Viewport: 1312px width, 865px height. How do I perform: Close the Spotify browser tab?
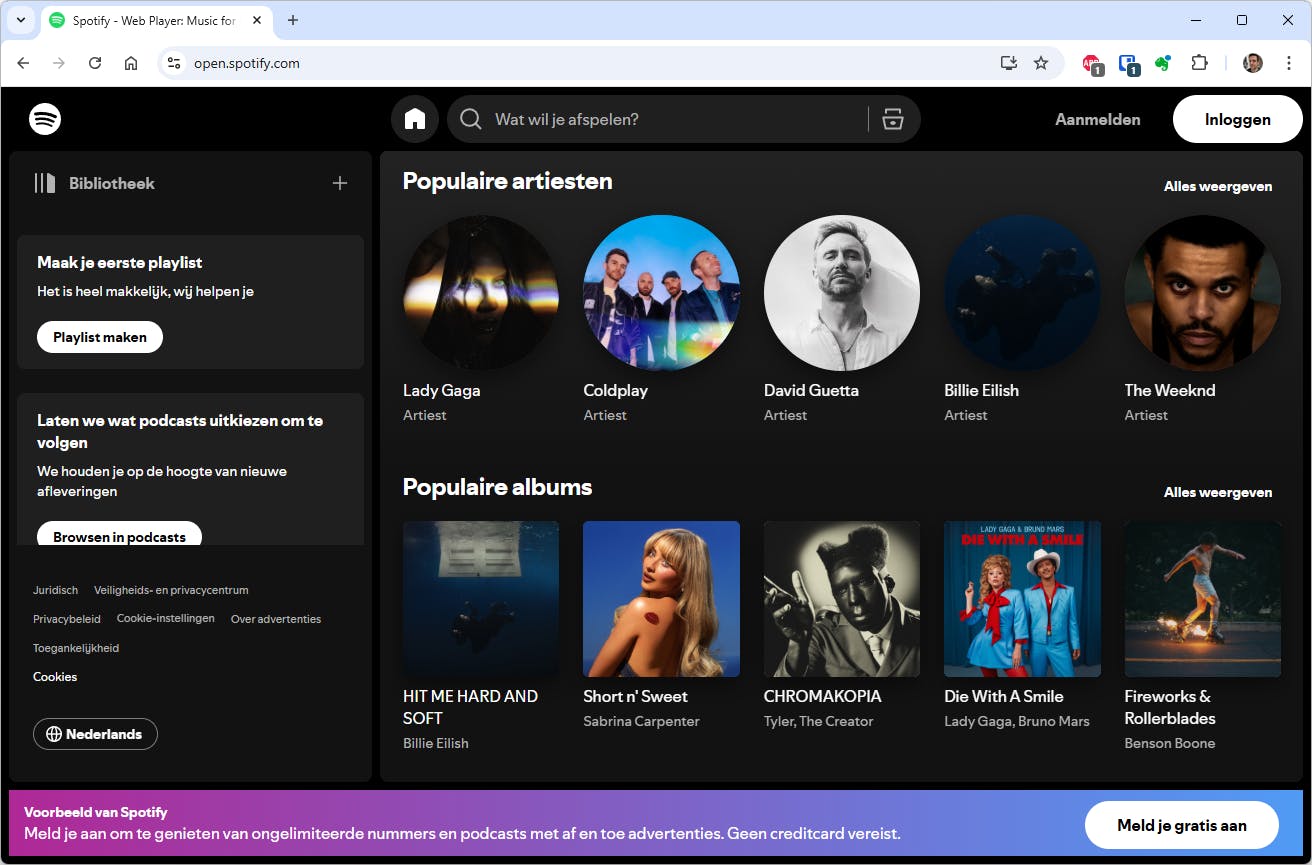click(255, 20)
